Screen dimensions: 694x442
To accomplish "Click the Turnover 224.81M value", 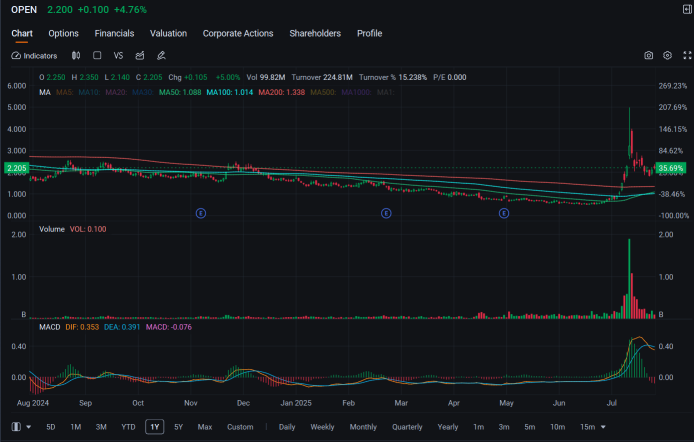I will 322,77.
